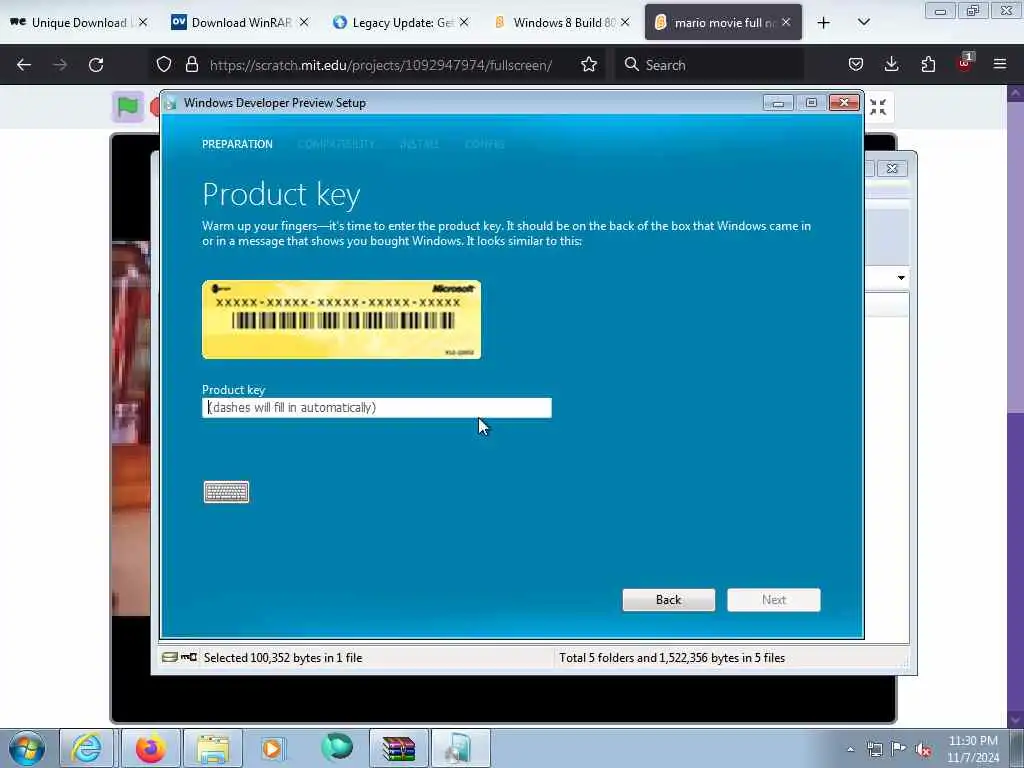
Task: View site security lock information
Action: pyautogui.click(x=191, y=65)
